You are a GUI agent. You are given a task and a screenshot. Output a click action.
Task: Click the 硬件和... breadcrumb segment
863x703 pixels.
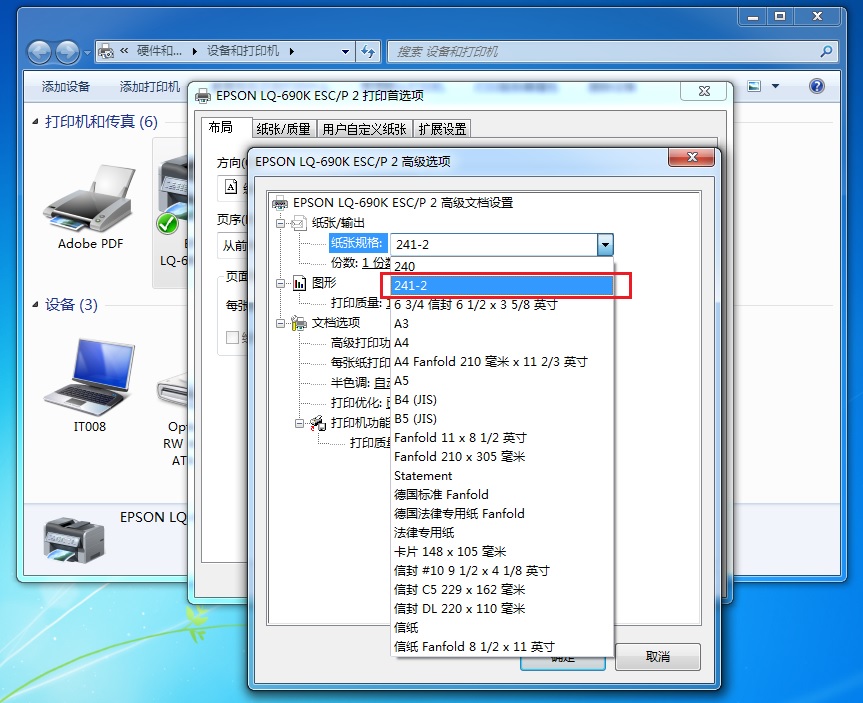click(x=159, y=51)
